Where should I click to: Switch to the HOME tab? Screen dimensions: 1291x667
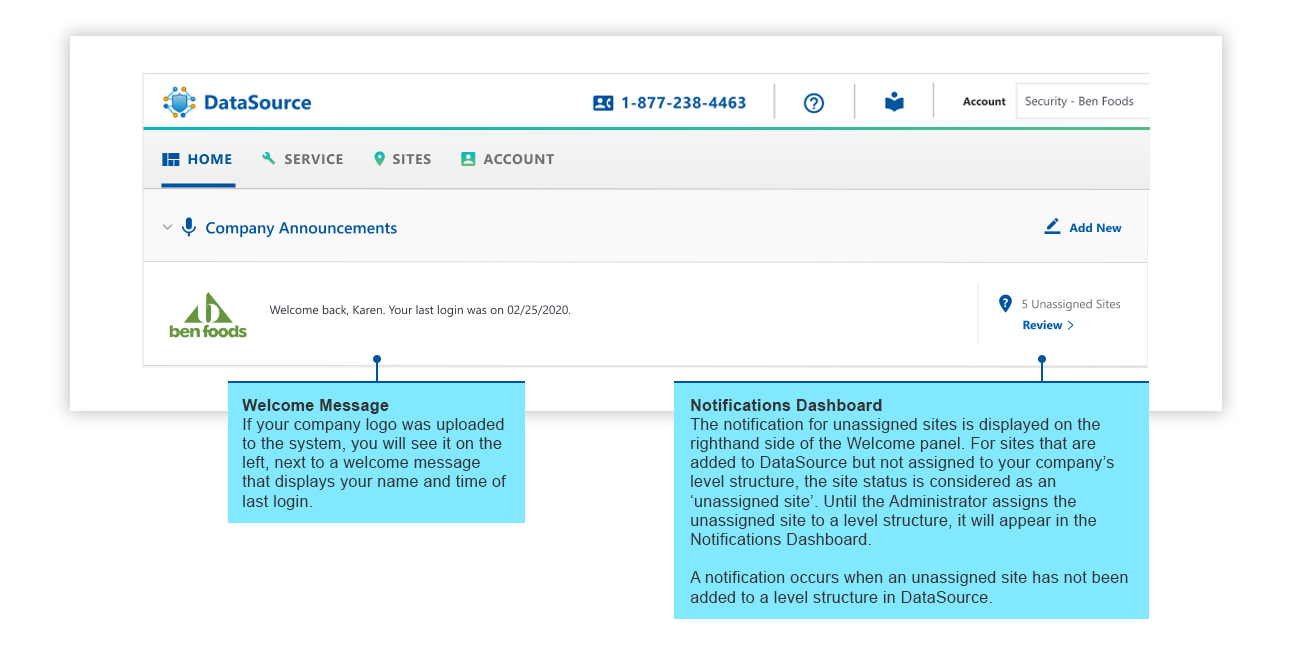tap(198, 159)
